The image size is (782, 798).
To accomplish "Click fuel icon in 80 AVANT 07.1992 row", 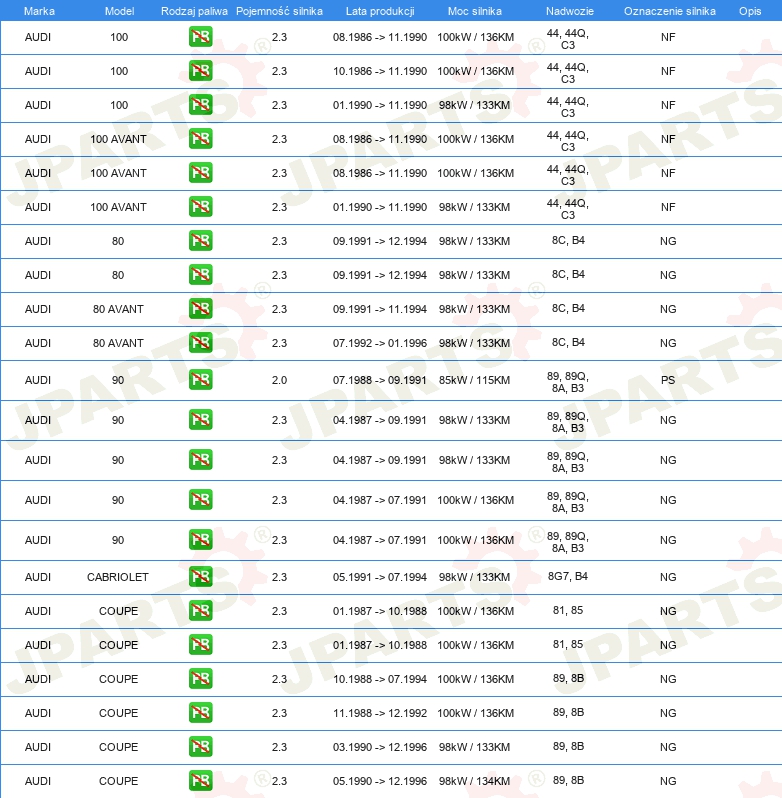I will 200,343.
